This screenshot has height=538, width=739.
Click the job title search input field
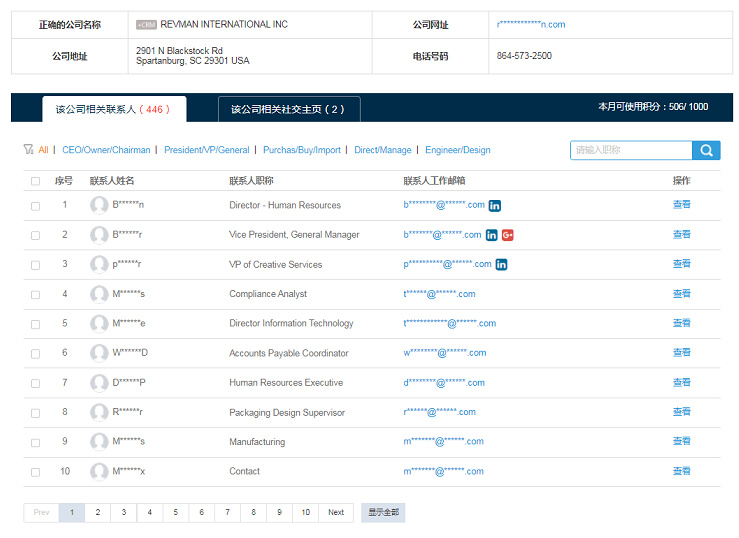631,150
